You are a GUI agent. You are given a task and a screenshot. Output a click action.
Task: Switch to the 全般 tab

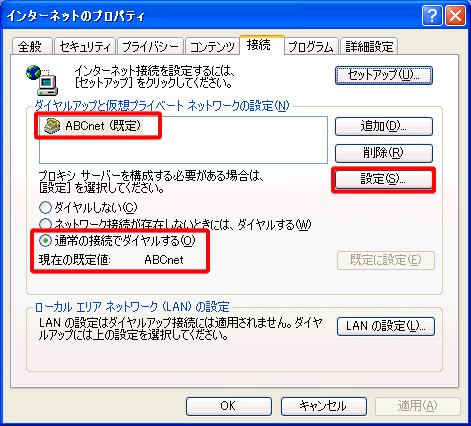(32, 46)
